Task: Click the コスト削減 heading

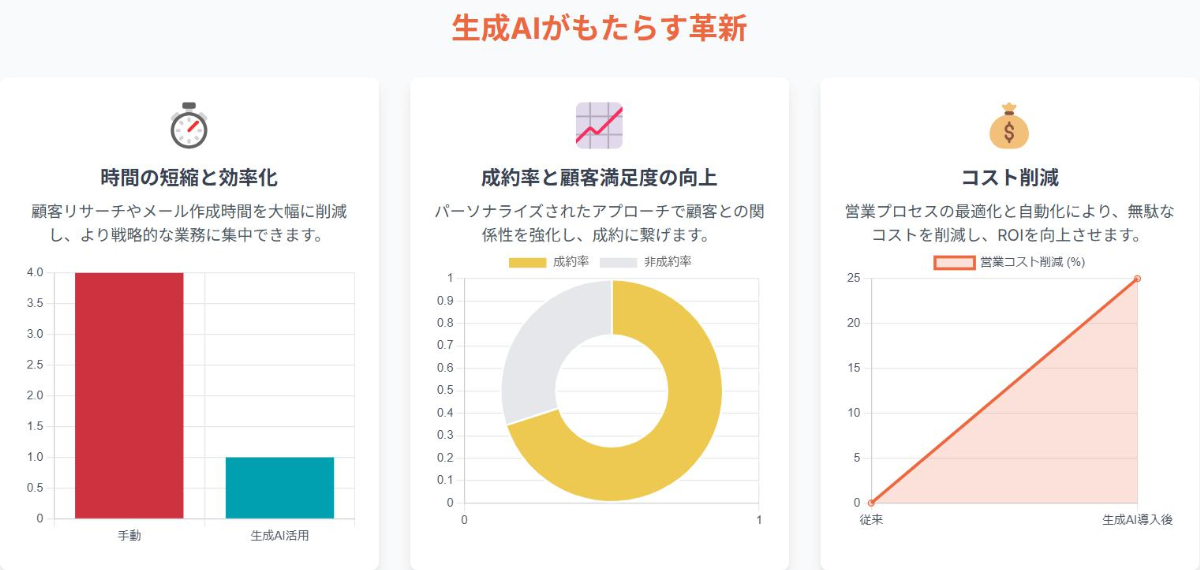Action: (x=1009, y=178)
